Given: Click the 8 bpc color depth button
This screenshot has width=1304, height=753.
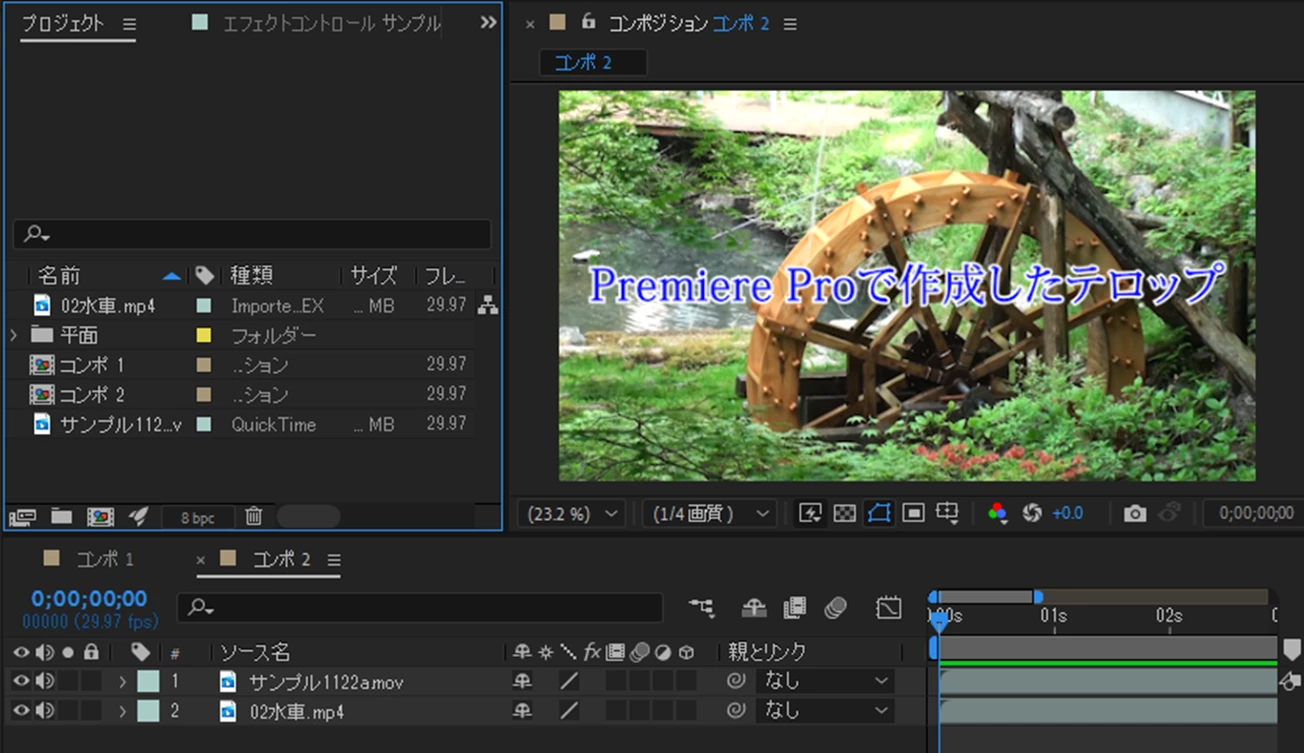Looking at the screenshot, I should 198,517.
